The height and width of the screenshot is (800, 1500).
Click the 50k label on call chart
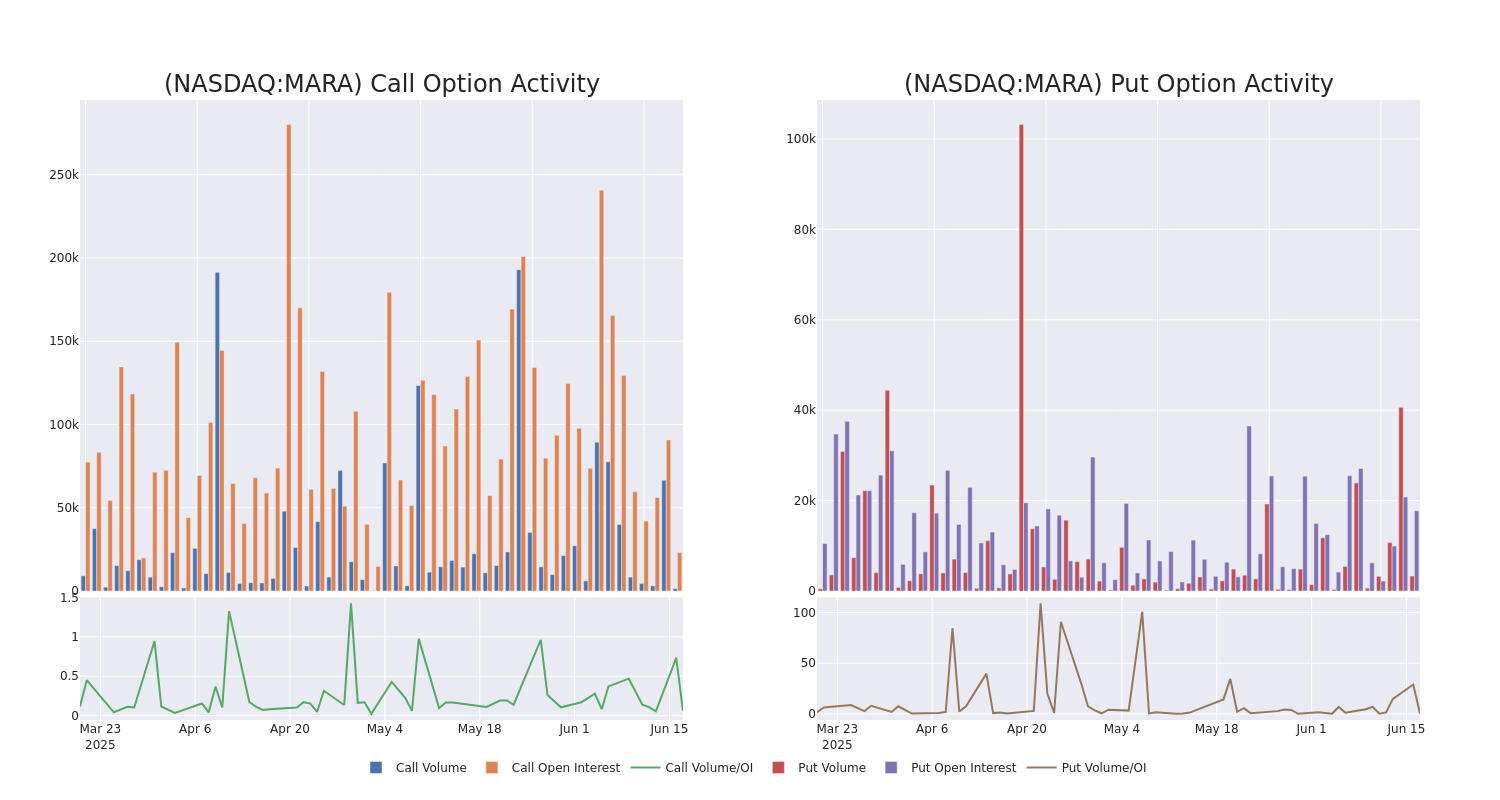tap(67, 508)
